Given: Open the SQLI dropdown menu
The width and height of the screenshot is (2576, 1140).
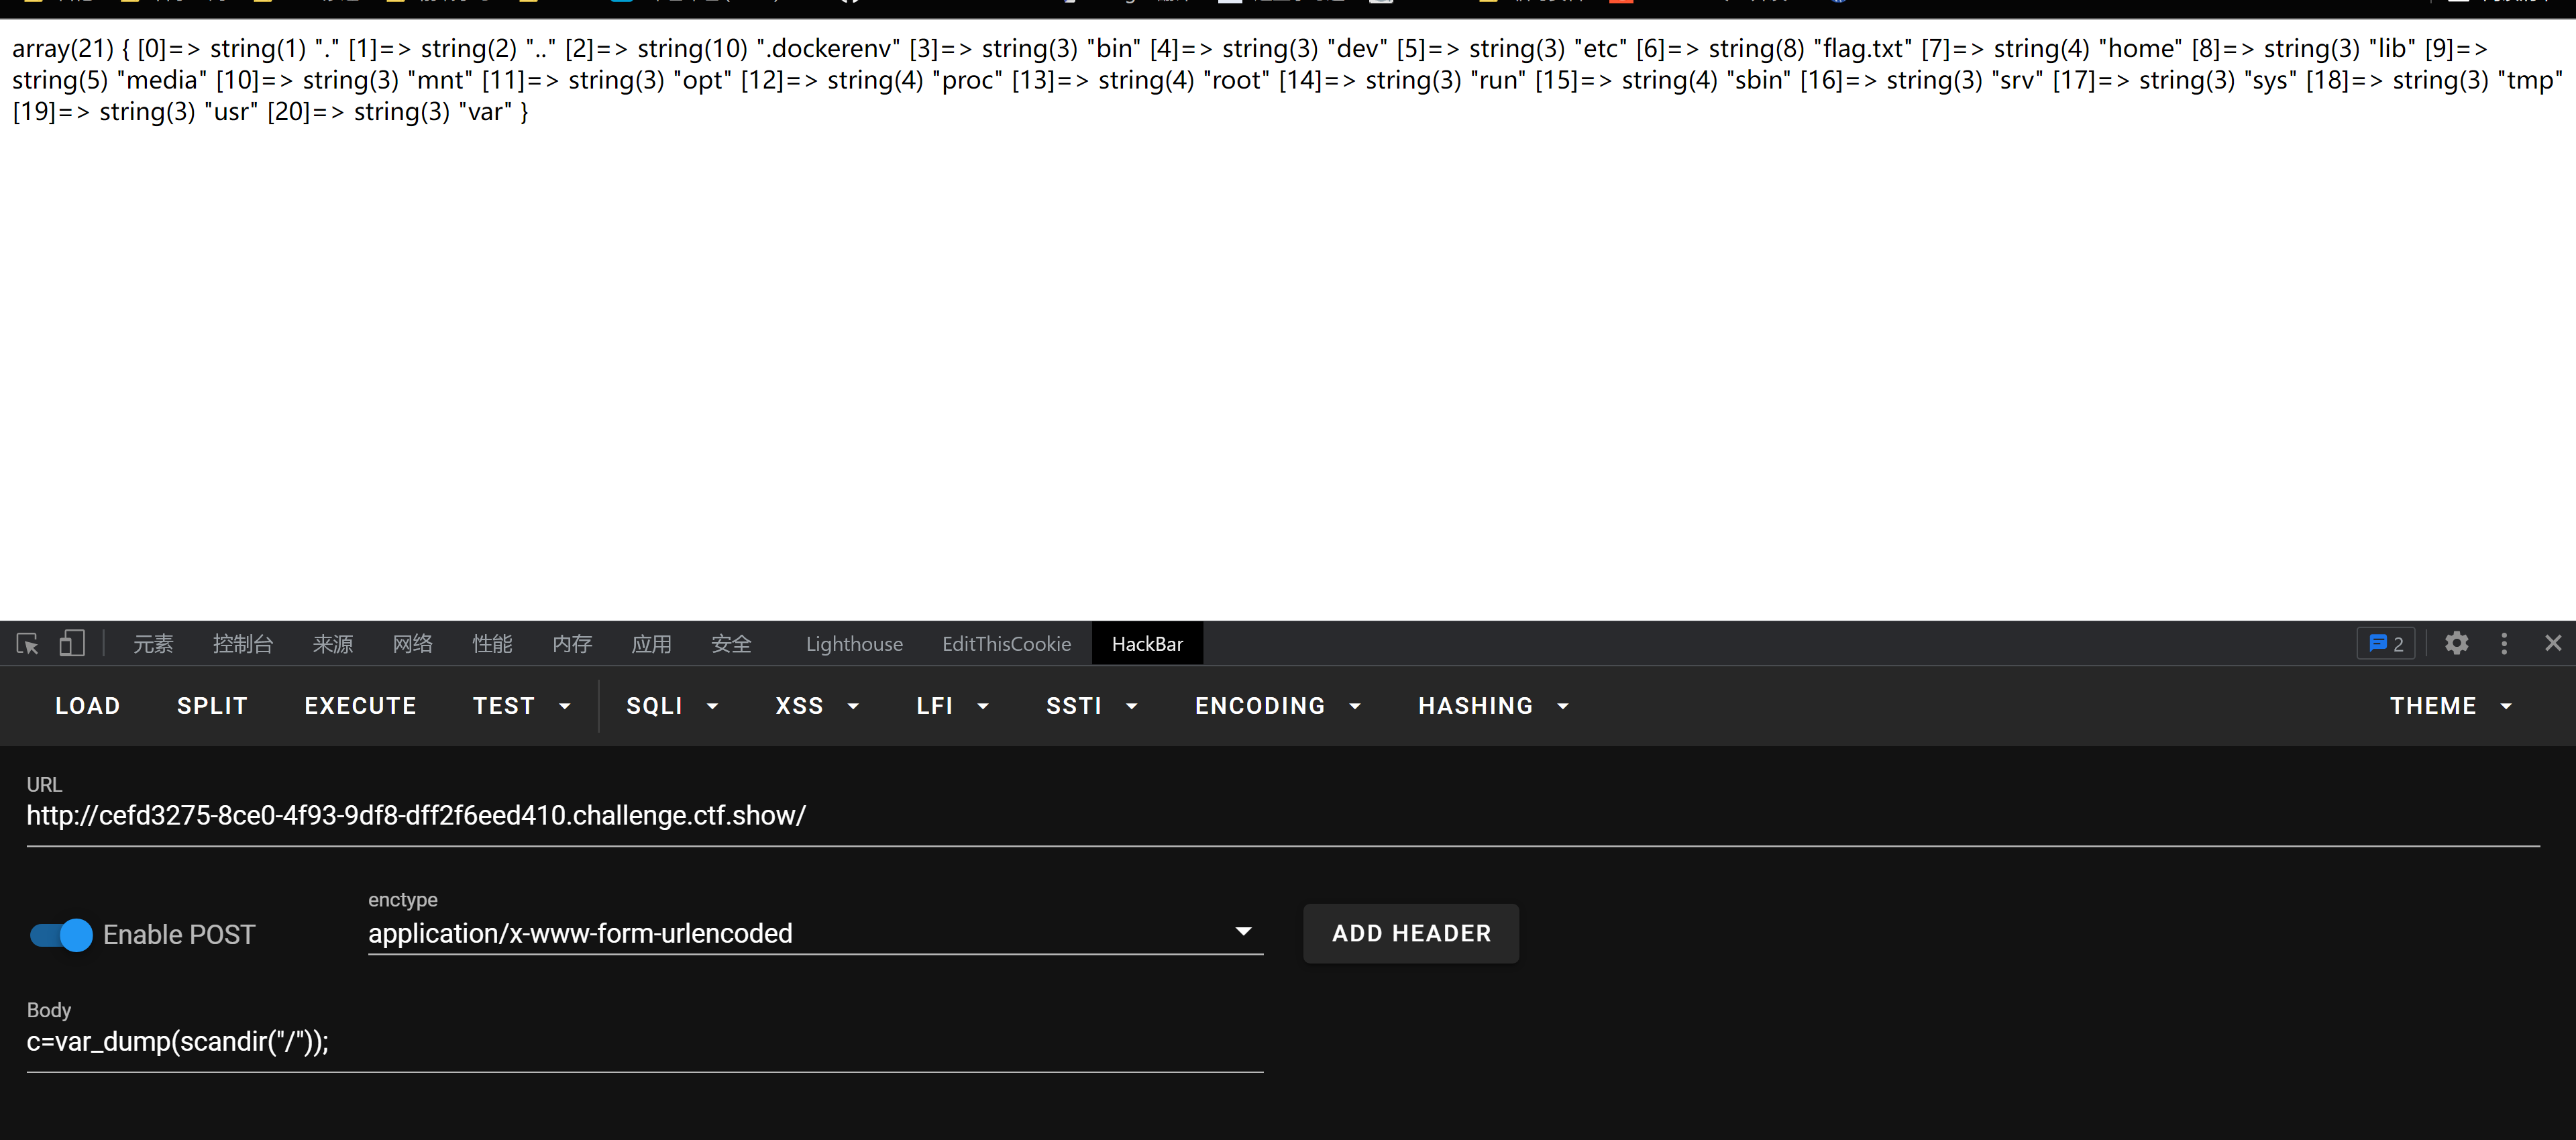Looking at the screenshot, I should (671, 706).
